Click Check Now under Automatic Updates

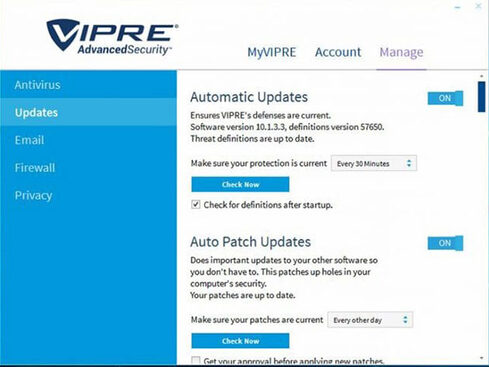click(x=240, y=184)
